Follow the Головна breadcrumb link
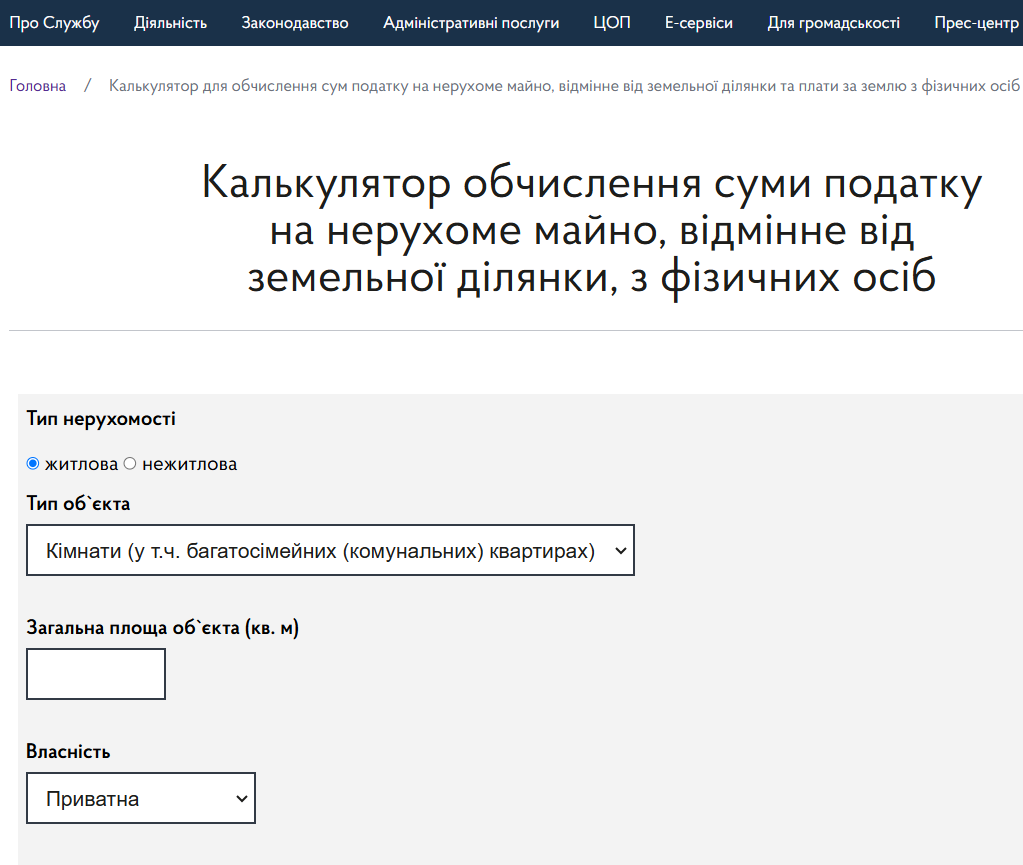Viewport: 1023px width, 865px height. click(38, 85)
